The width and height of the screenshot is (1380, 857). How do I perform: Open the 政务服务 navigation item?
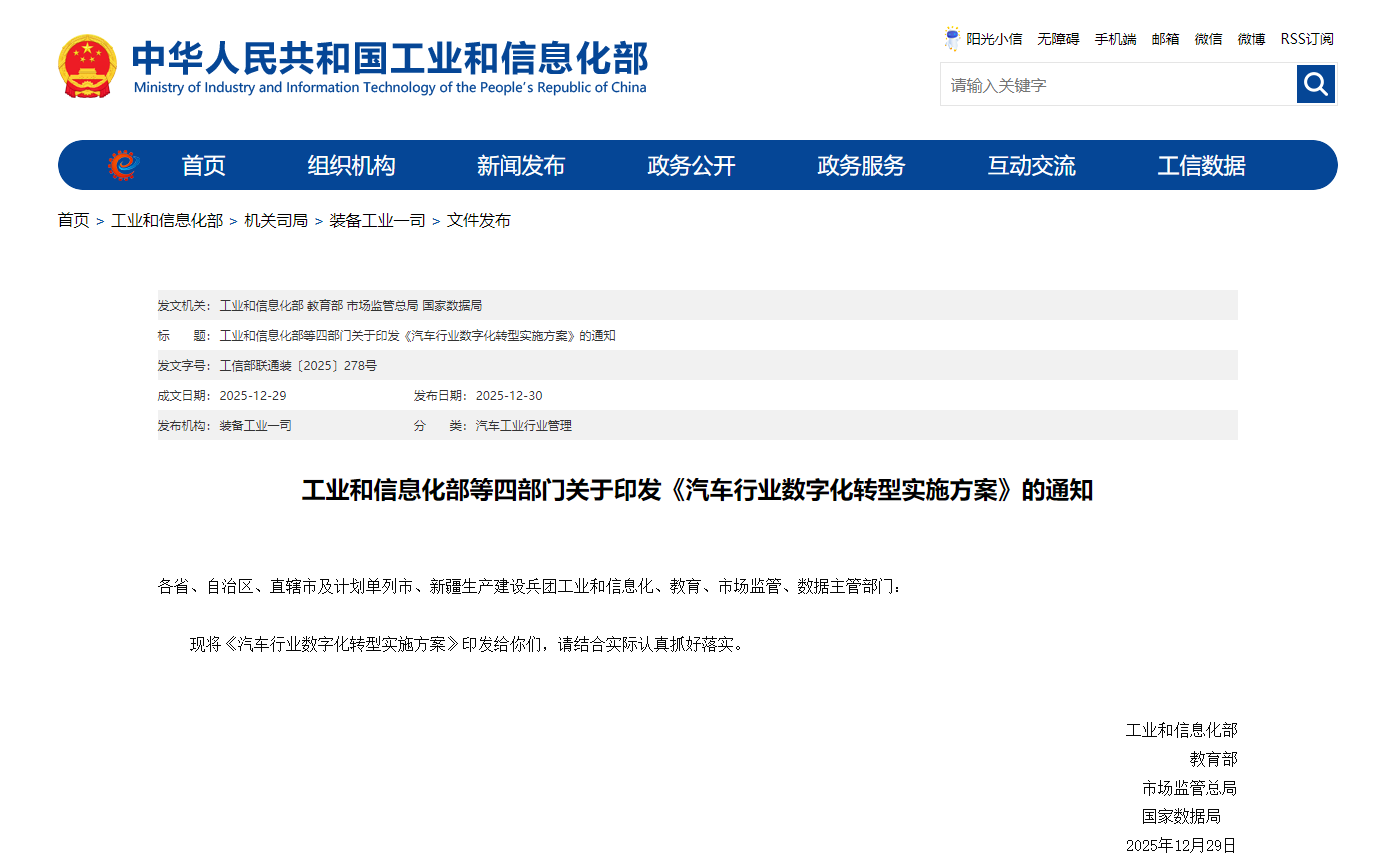tap(861, 166)
